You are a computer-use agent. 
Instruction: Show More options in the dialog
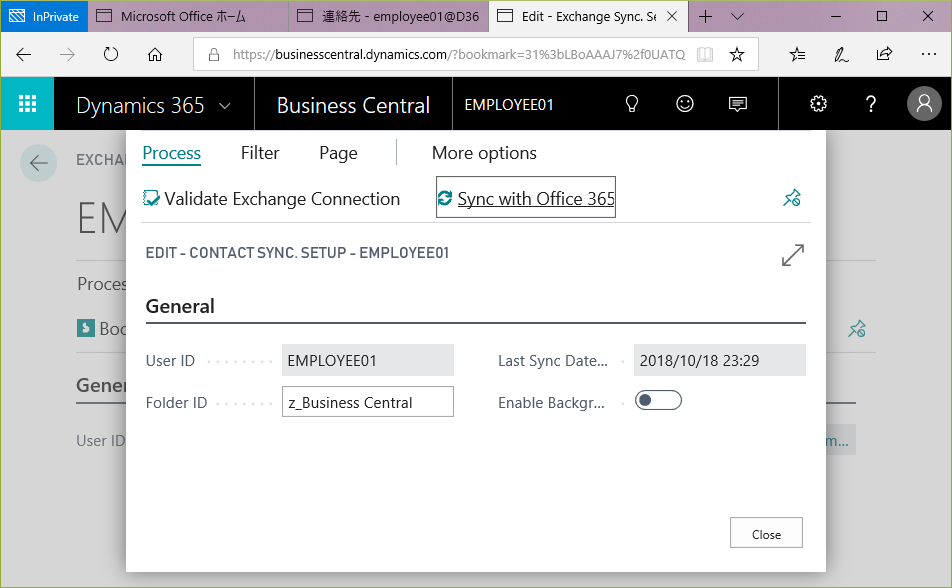click(484, 153)
